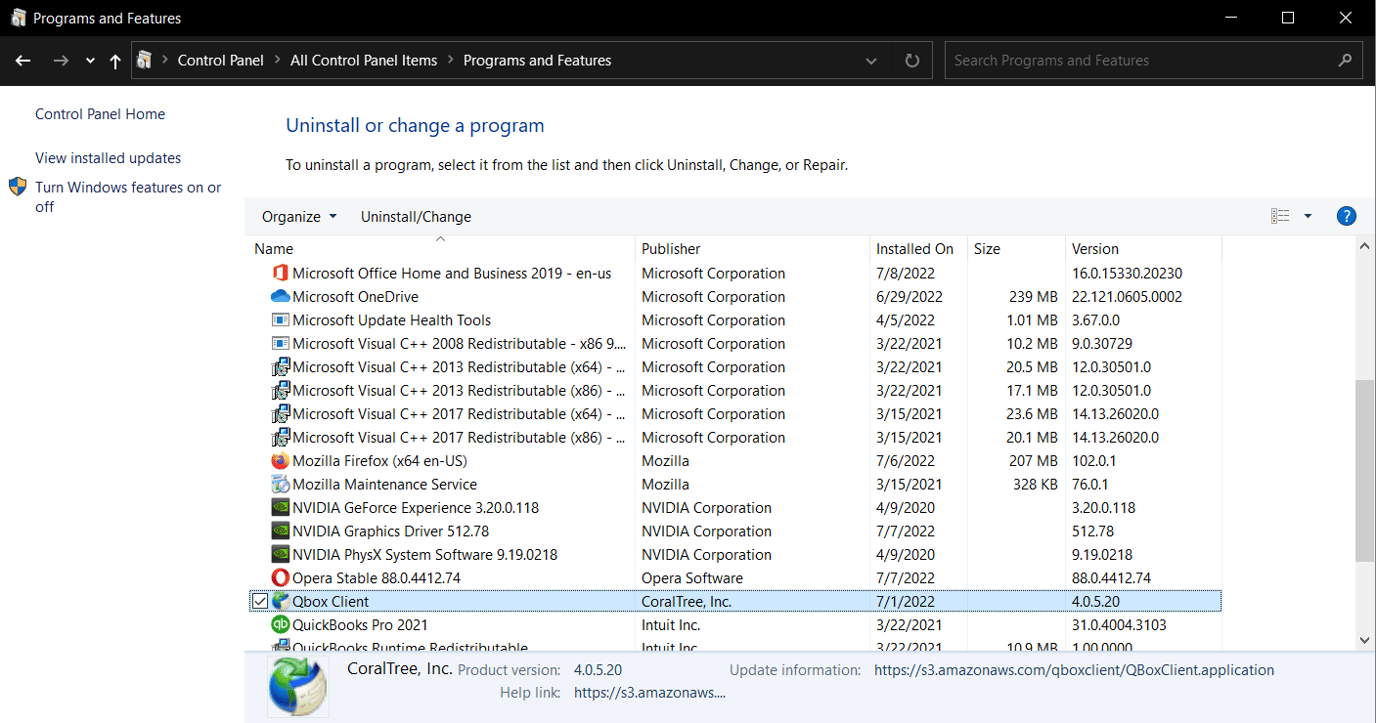Click the Search Programs and Features field

tap(1140, 60)
